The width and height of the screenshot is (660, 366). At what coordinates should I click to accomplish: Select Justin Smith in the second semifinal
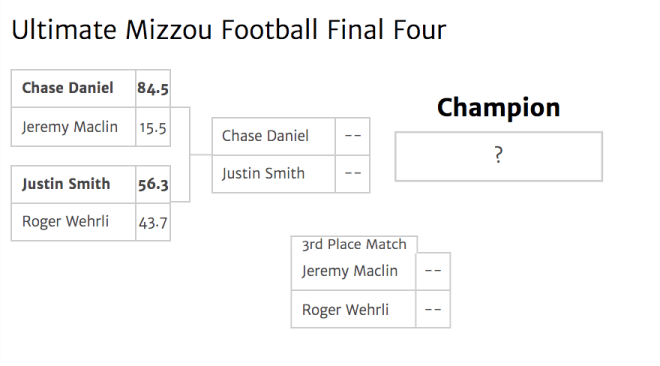[73, 184]
